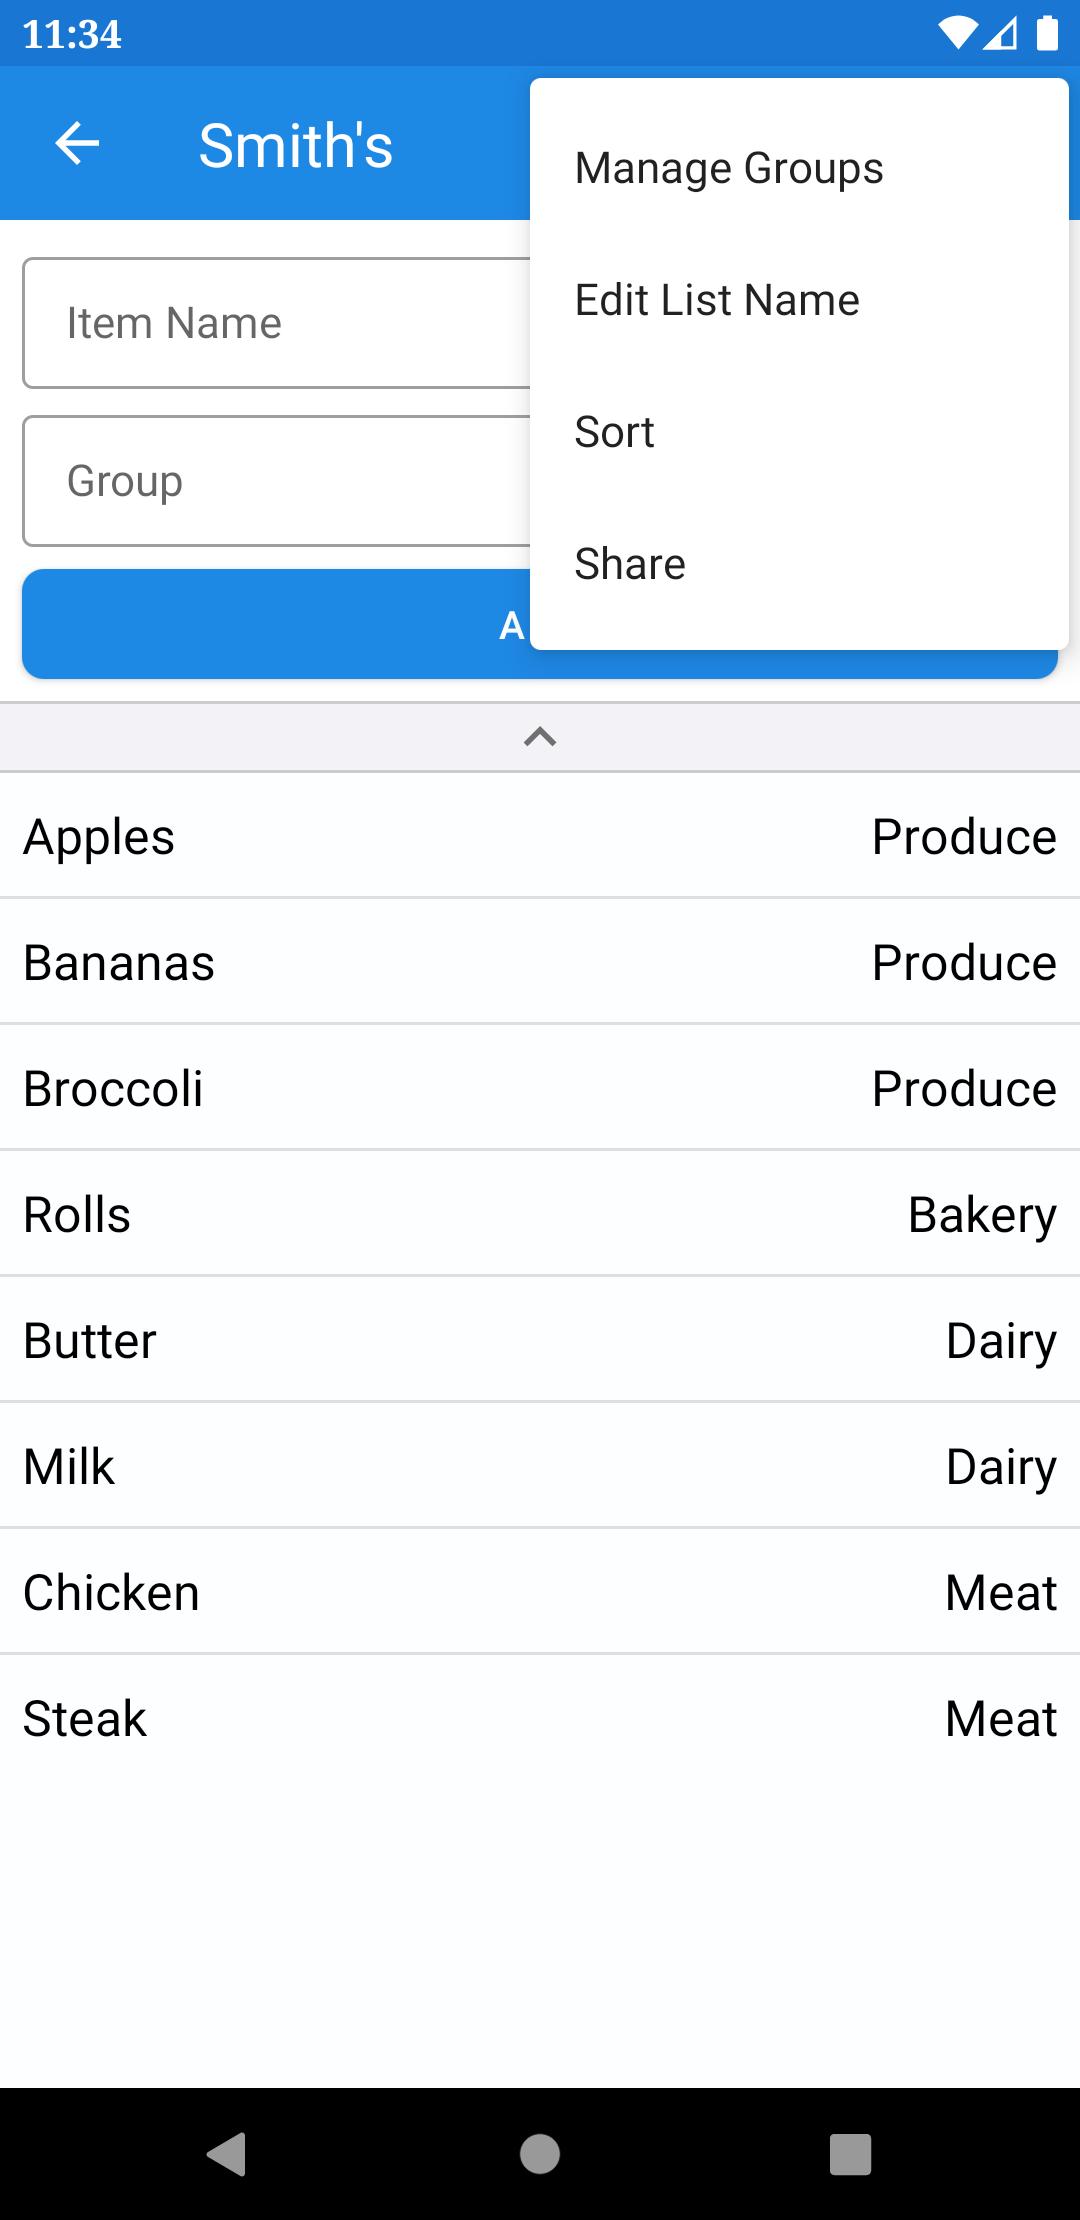Open recent apps square button
1080x2220 pixels.
click(850, 2154)
